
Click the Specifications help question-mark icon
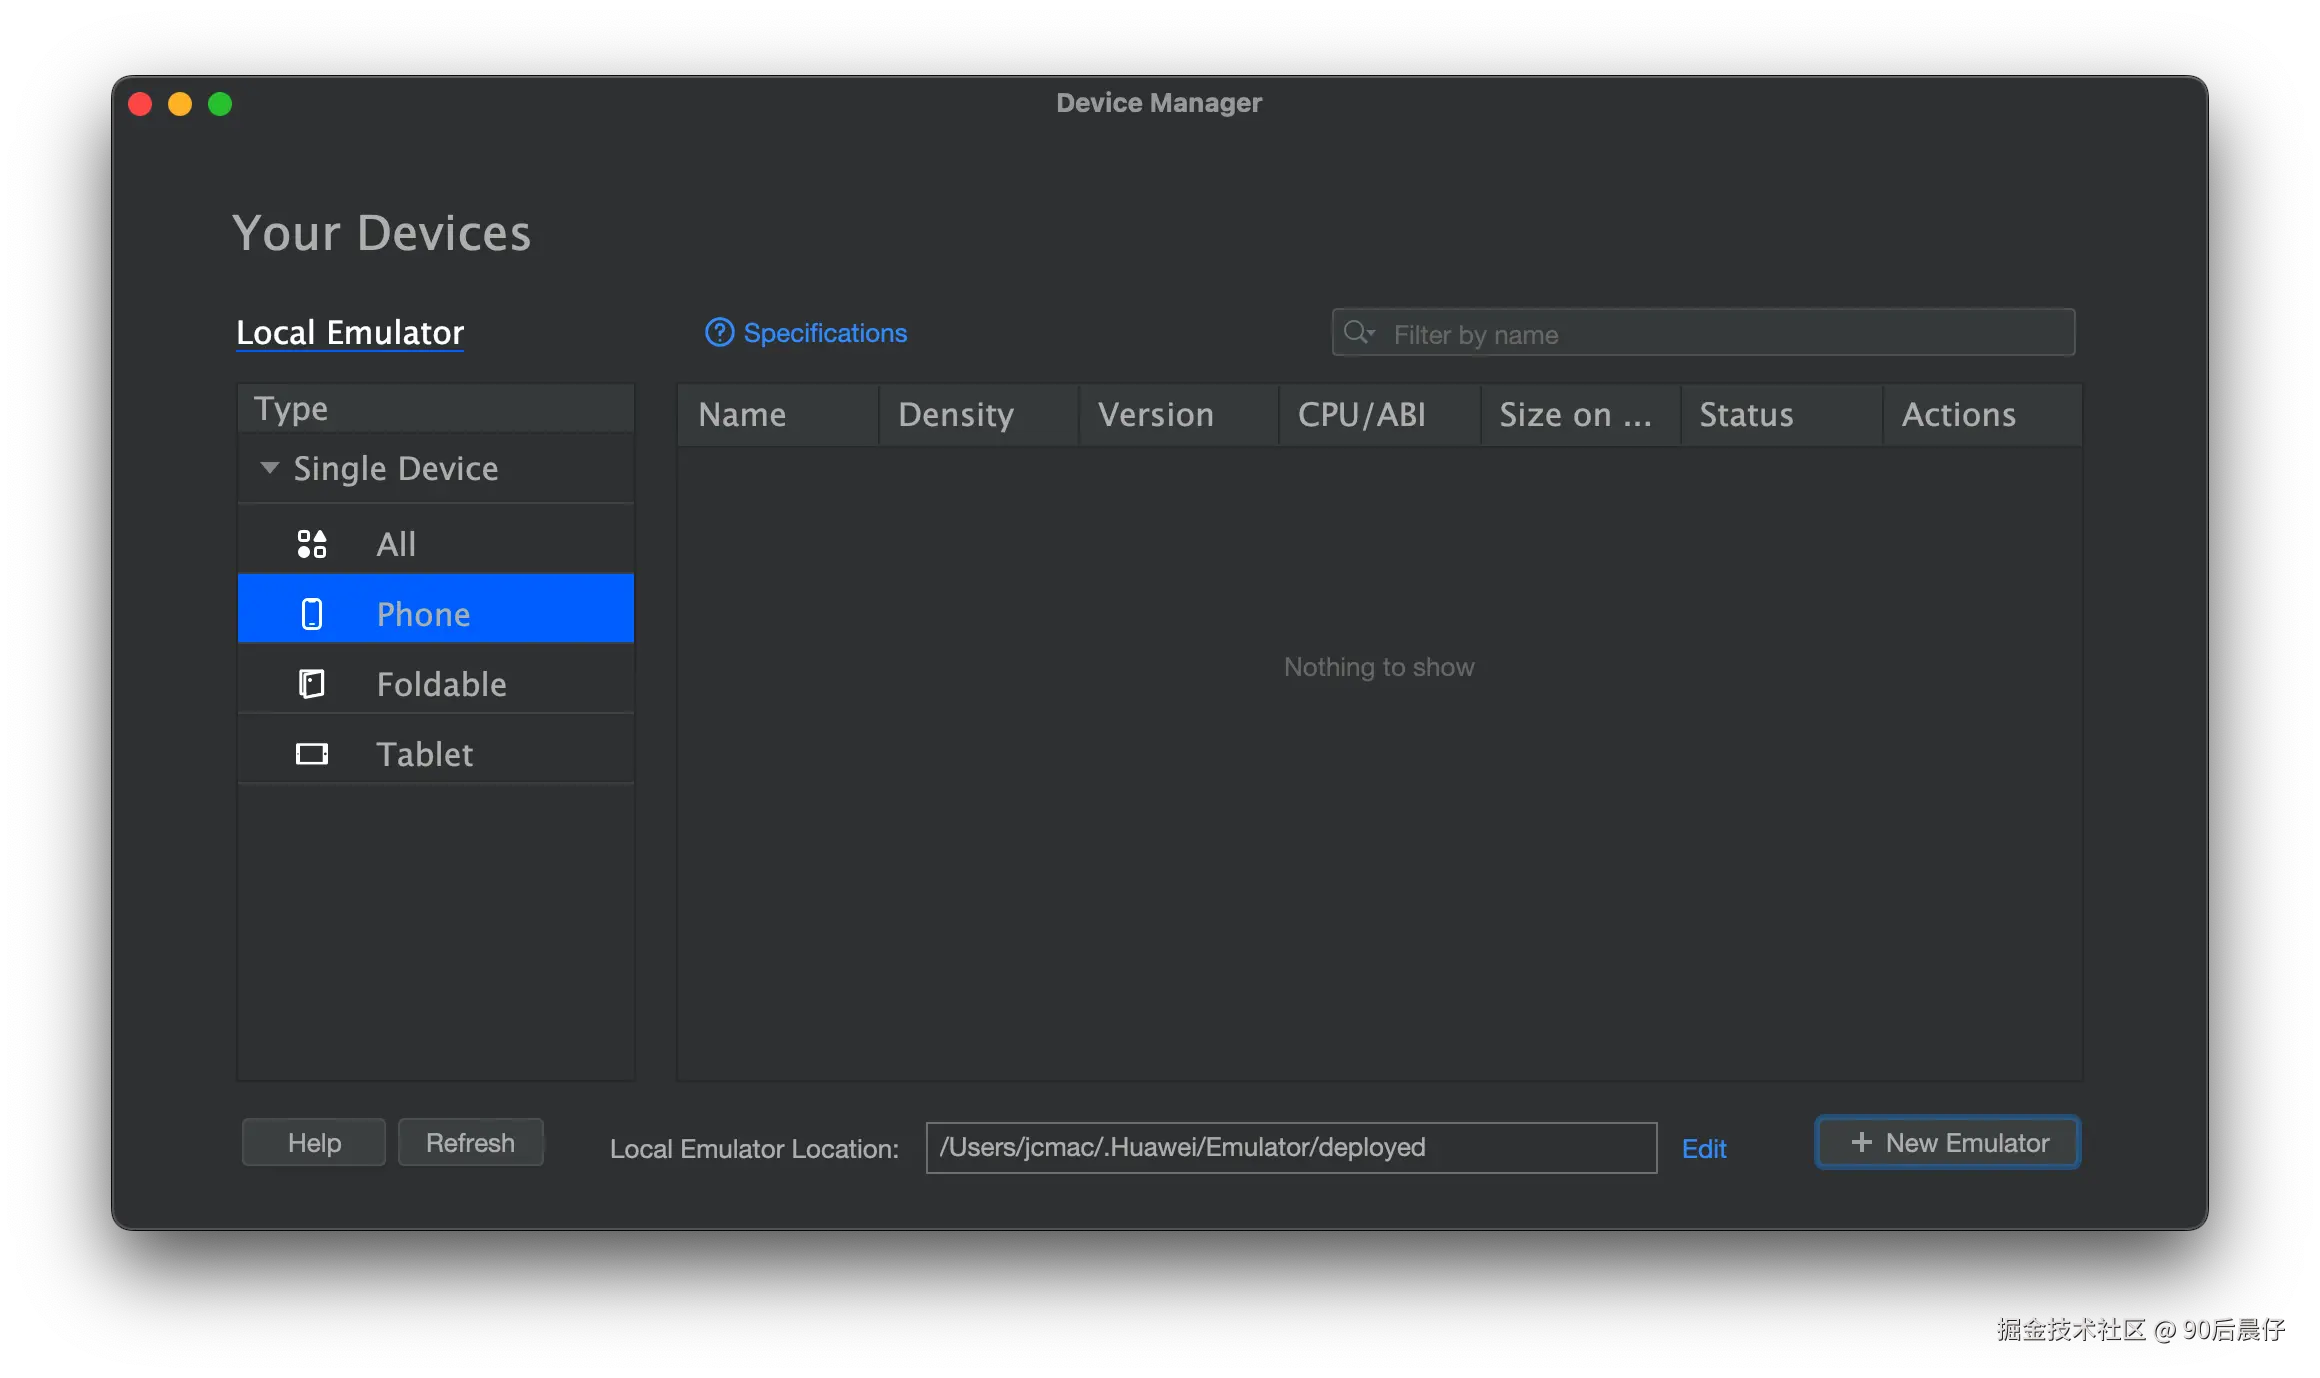pyautogui.click(x=719, y=333)
